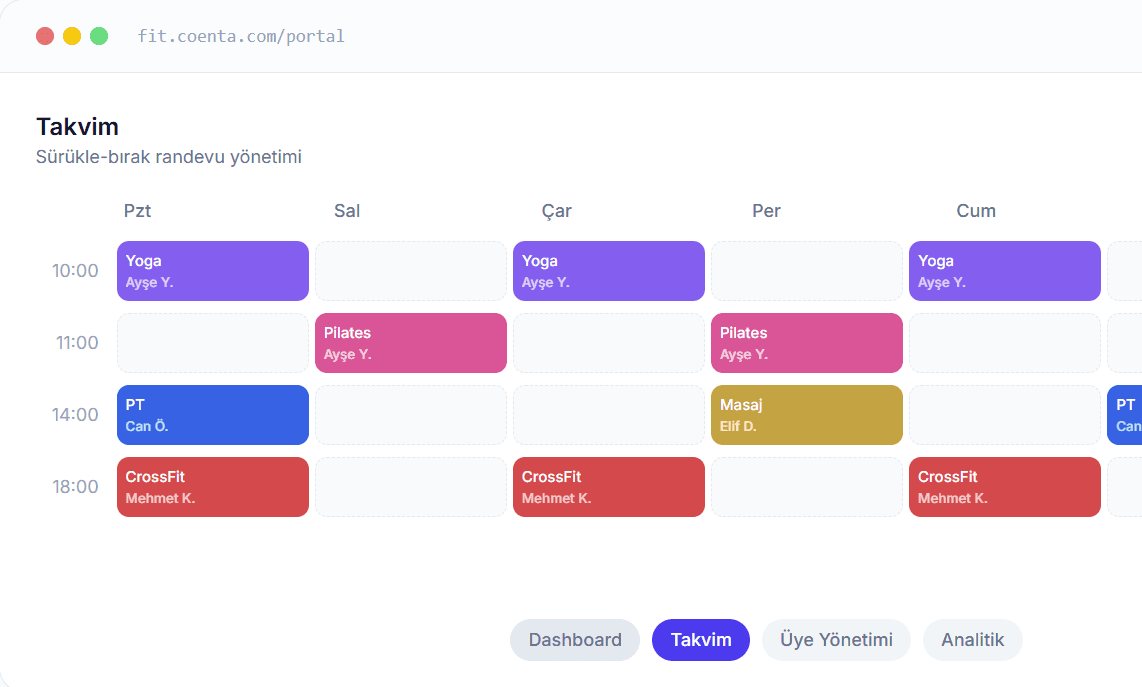The width and height of the screenshot is (1142, 687).
Task: Select Wednesday 10:00 Yoga session
Action: pyautogui.click(x=609, y=271)
